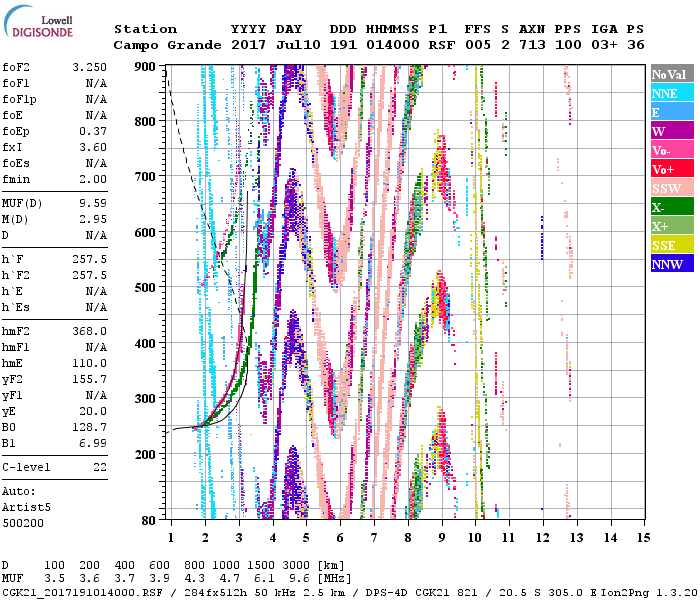Click the foF2 value 3.250
The image size is (700, 600).
tap(92, 67)
